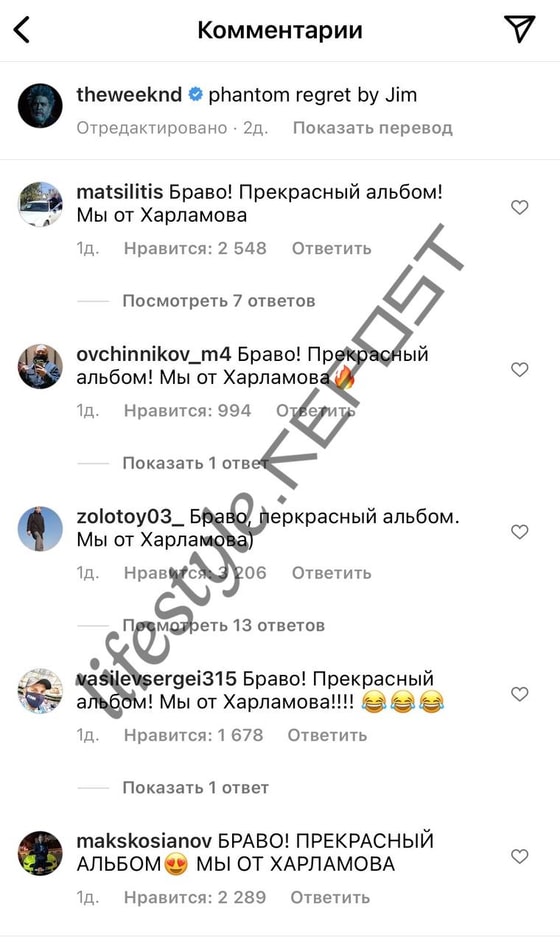The height and width of the screenshot is (943, 560).
Task: Like zolotoy03_ comment with heart icon
Action: [x=519, y=532]
